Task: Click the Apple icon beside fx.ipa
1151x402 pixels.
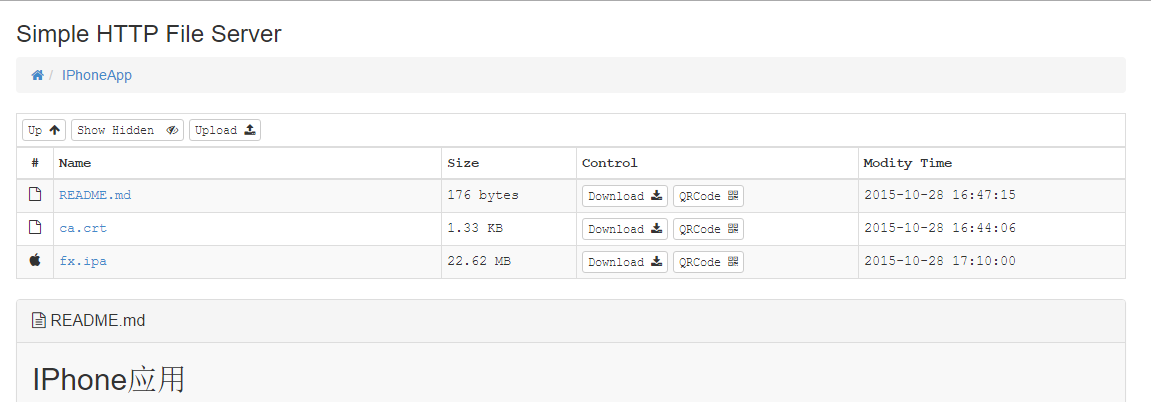Action: pos(35,261)
